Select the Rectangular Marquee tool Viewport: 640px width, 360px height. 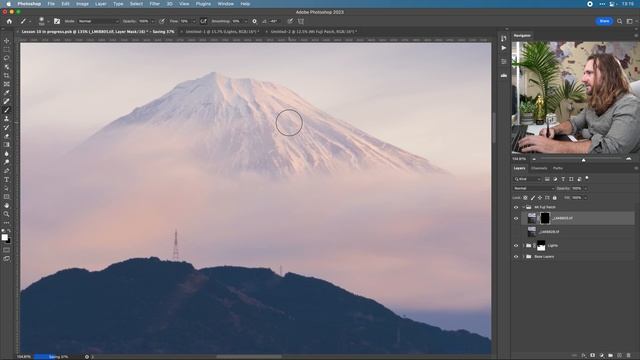[7, 49]
